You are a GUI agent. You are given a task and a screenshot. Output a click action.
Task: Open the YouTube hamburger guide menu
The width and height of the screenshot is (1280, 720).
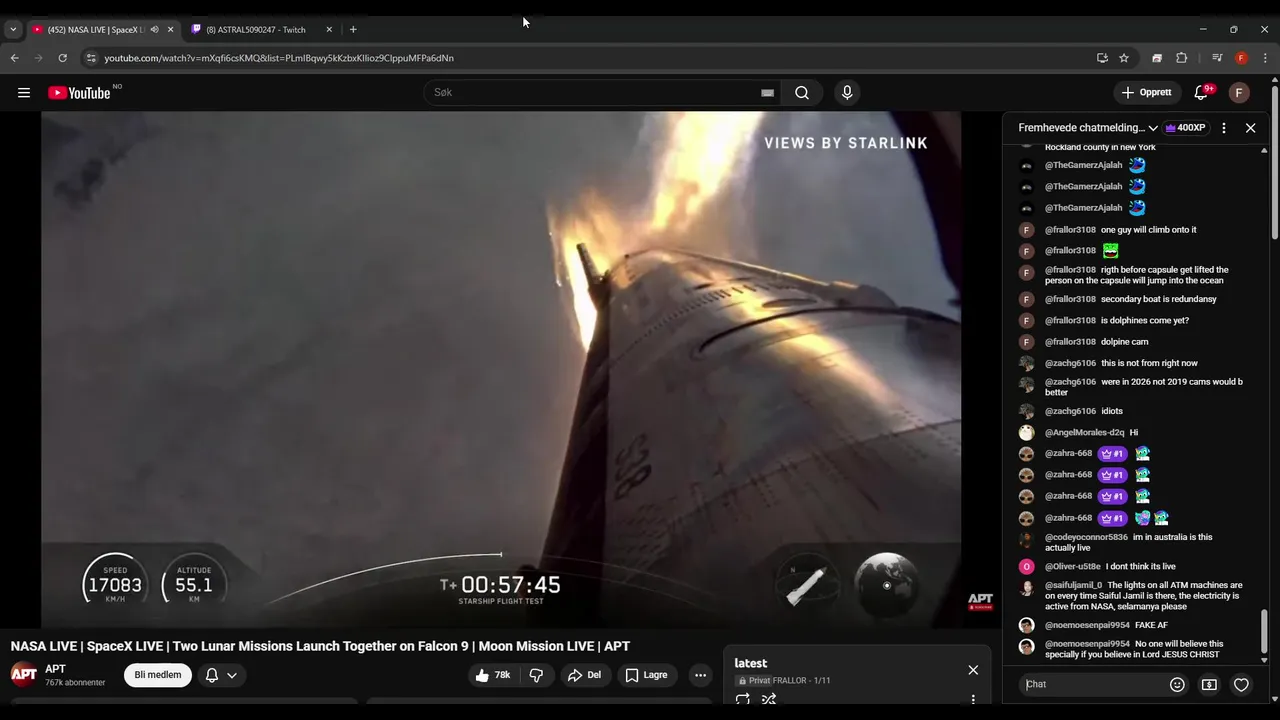pos(24,93)
